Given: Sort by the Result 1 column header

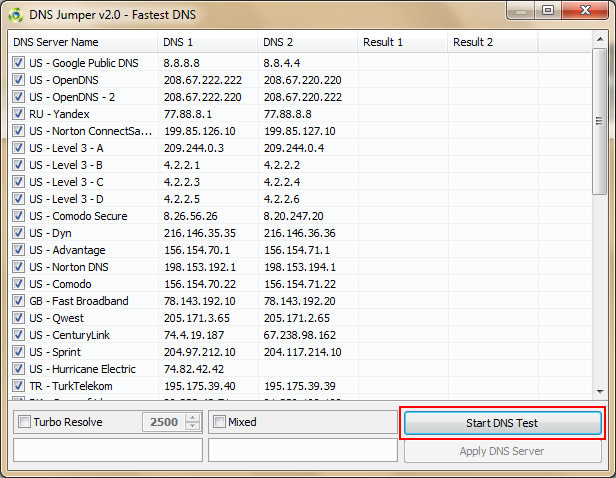Looking at the screenshot, I should (402, 42).
